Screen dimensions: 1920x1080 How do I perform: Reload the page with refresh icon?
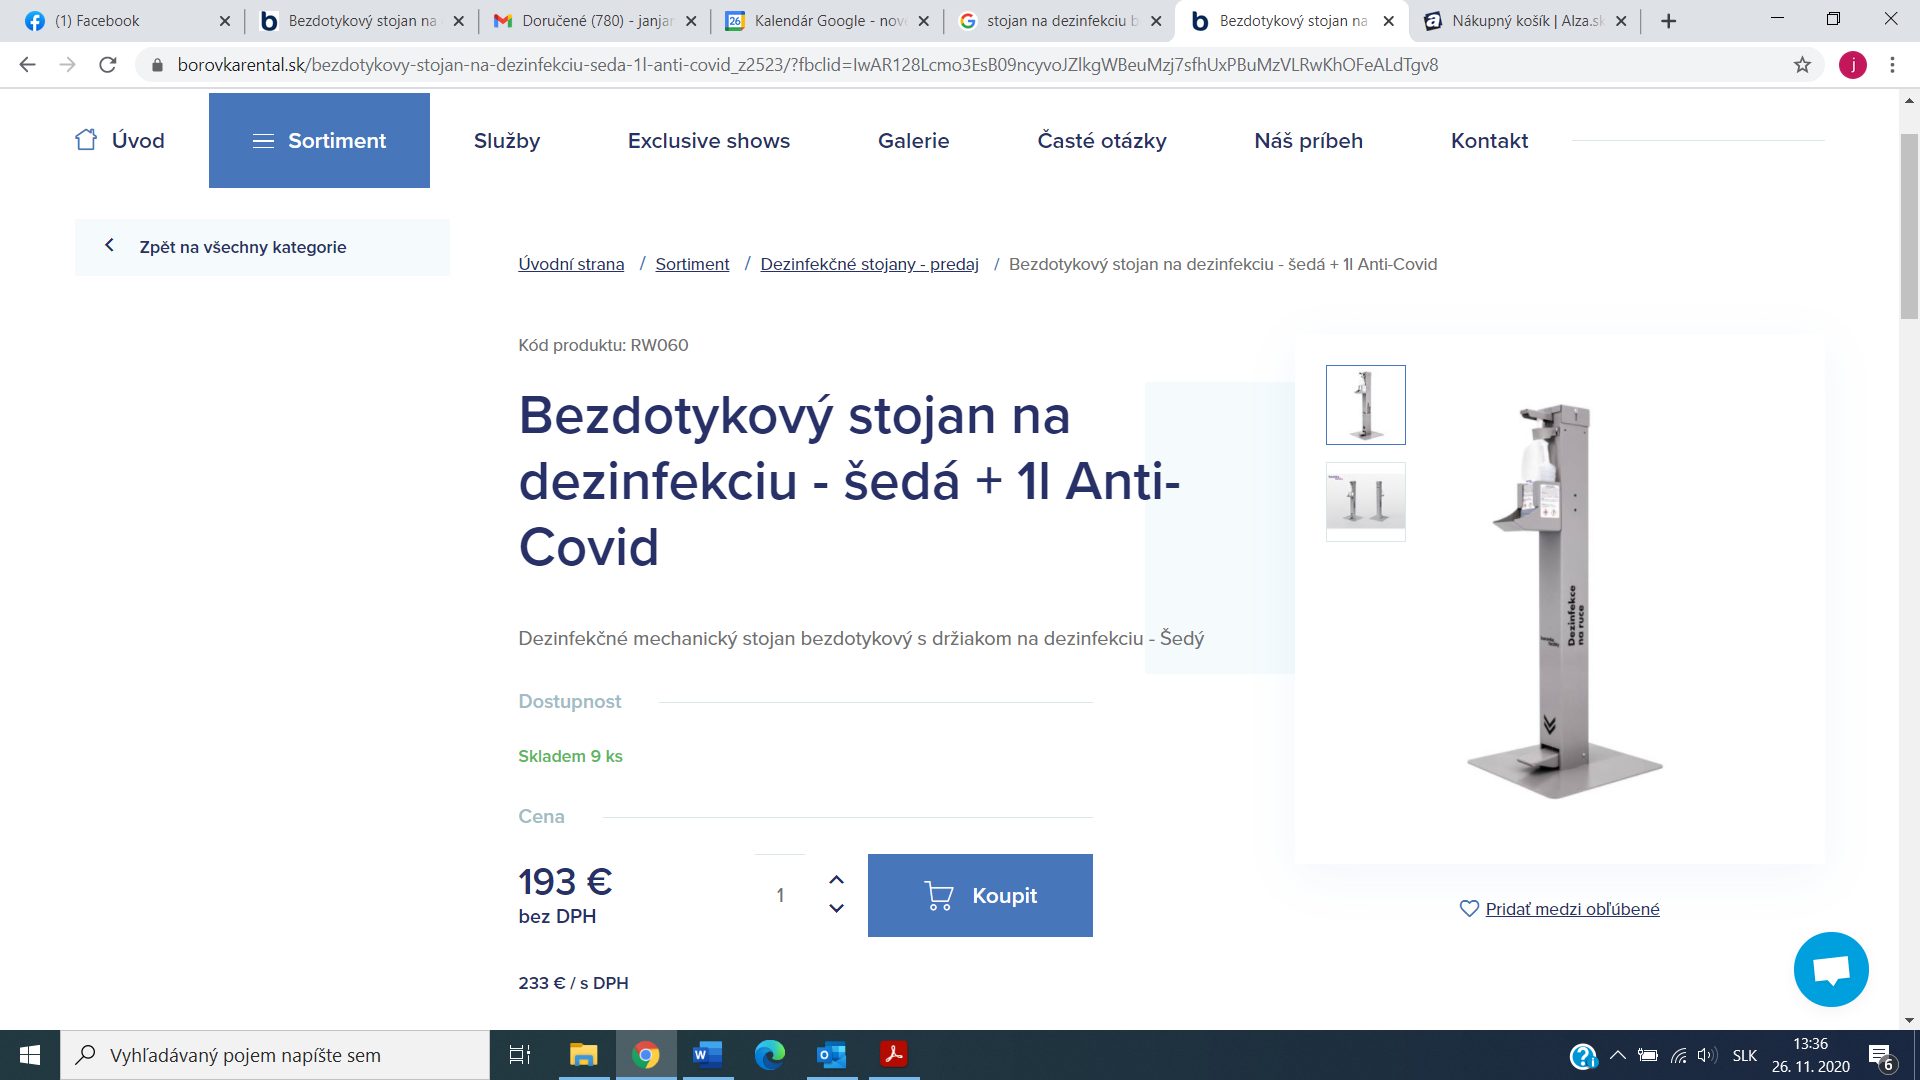[108, 65]
